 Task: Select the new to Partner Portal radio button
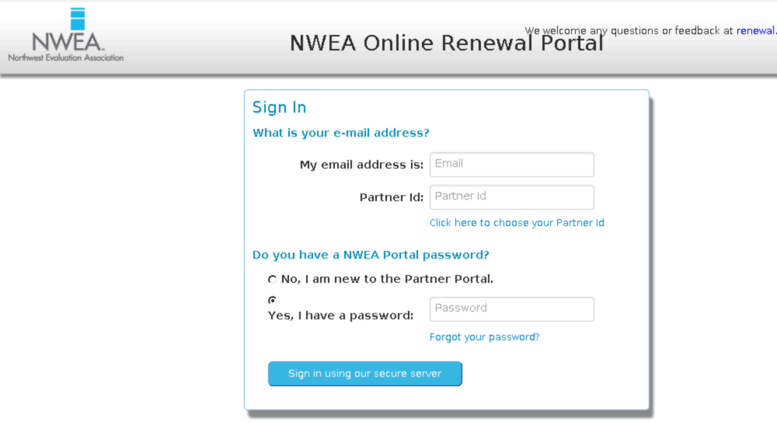pyautogui.click(x=272, y=280)
